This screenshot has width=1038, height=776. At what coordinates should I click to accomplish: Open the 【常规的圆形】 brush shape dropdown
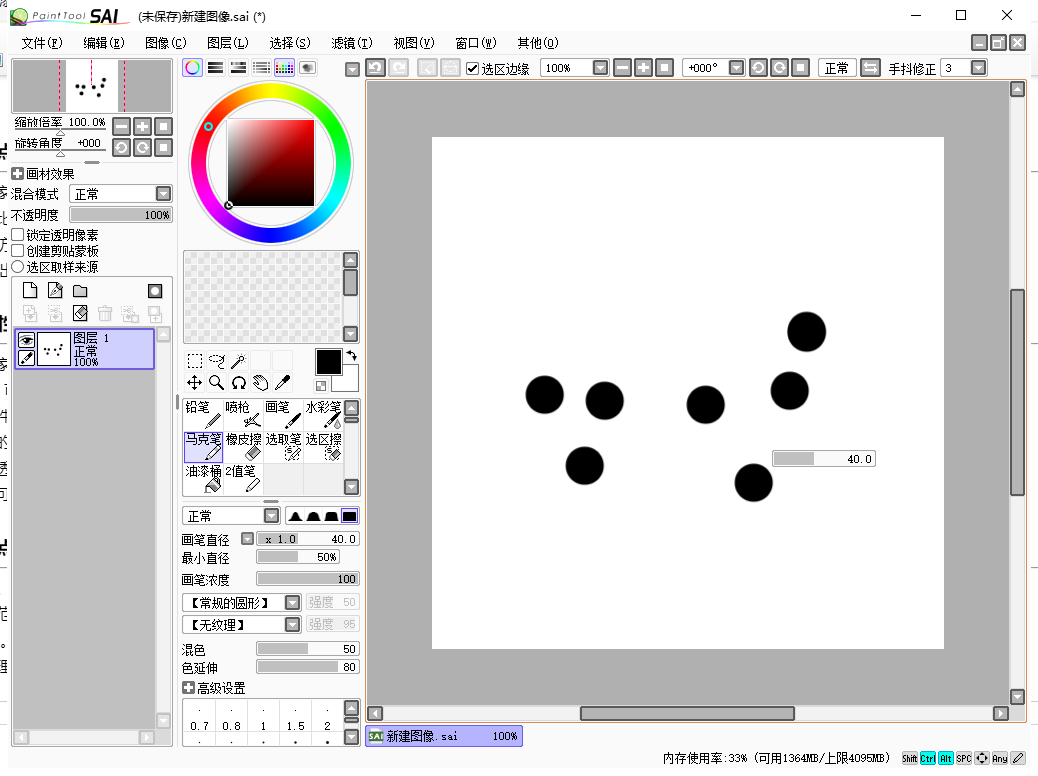click(x=292, y=603)
